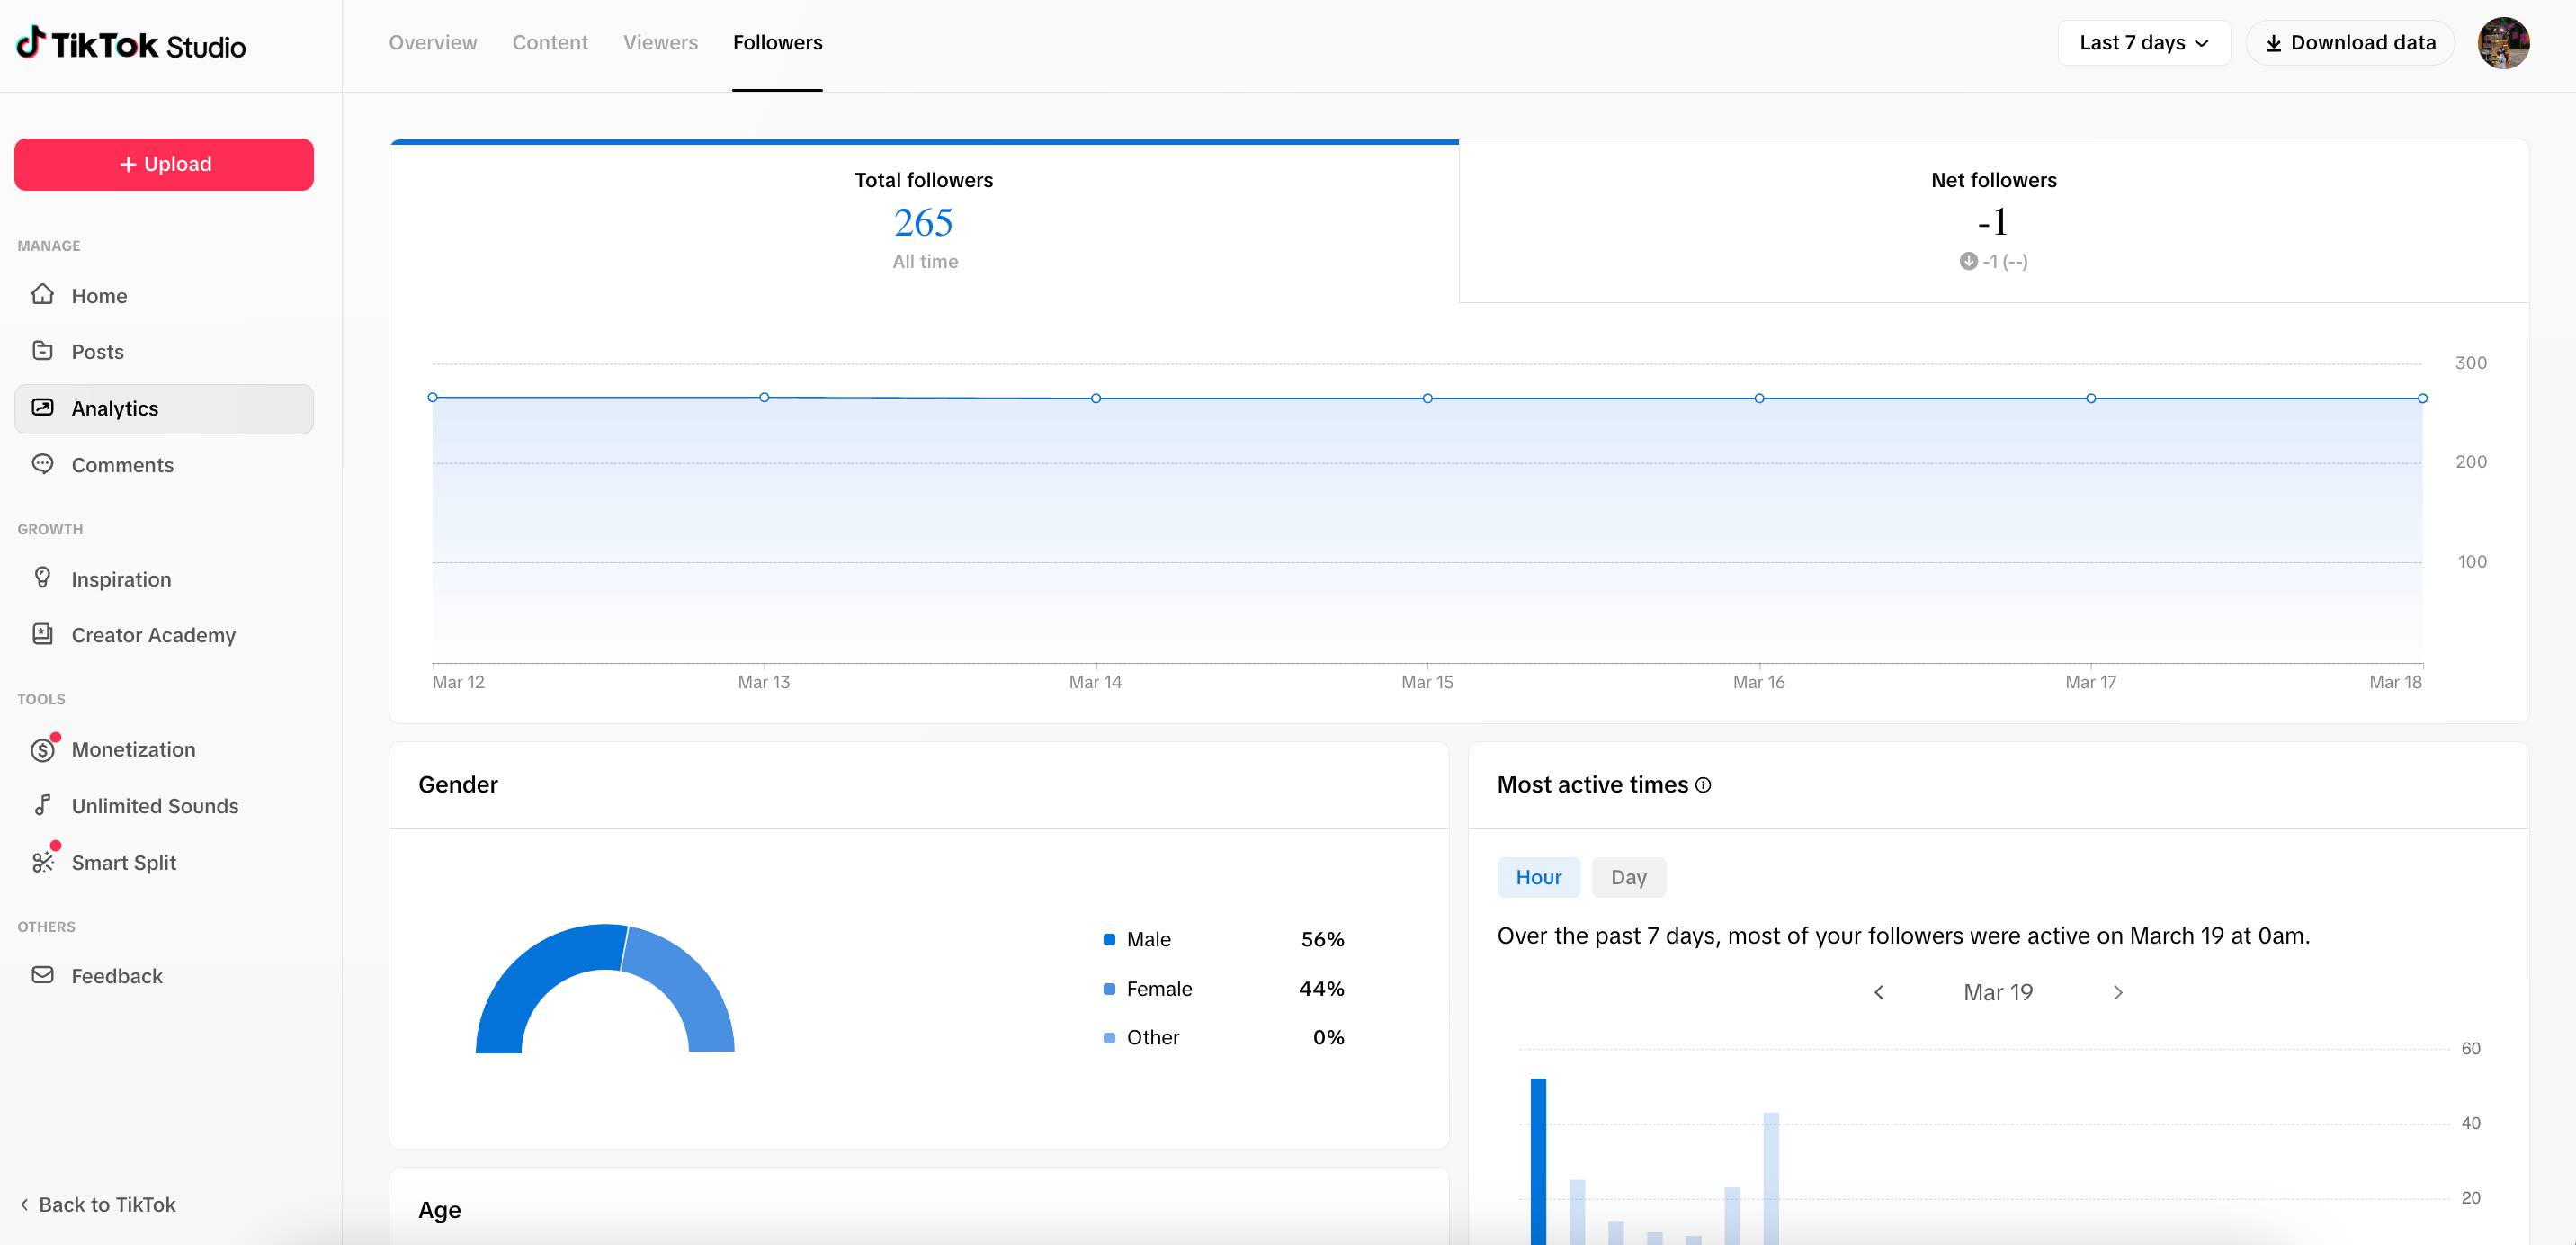Switch to the Viewers tab

click(x=661, y=43)
